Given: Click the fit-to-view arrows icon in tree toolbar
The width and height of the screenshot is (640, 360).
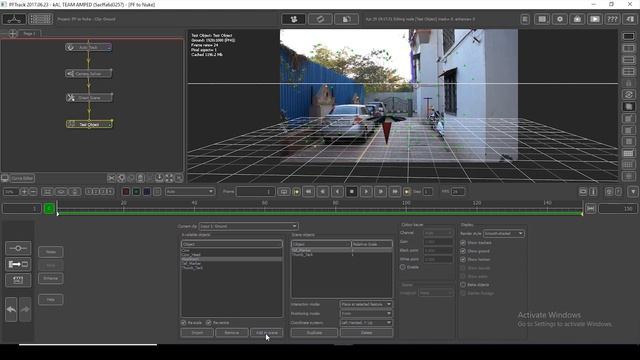Looking at the screenshot, I should (169, 178).
